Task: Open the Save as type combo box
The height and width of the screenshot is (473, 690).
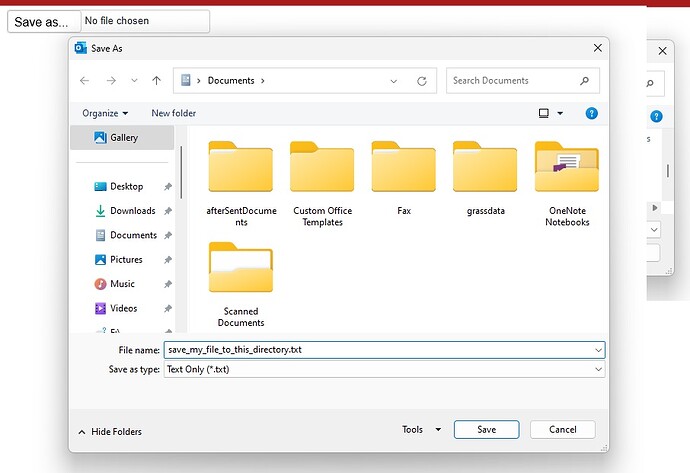Action: click(x=385, y=369)
